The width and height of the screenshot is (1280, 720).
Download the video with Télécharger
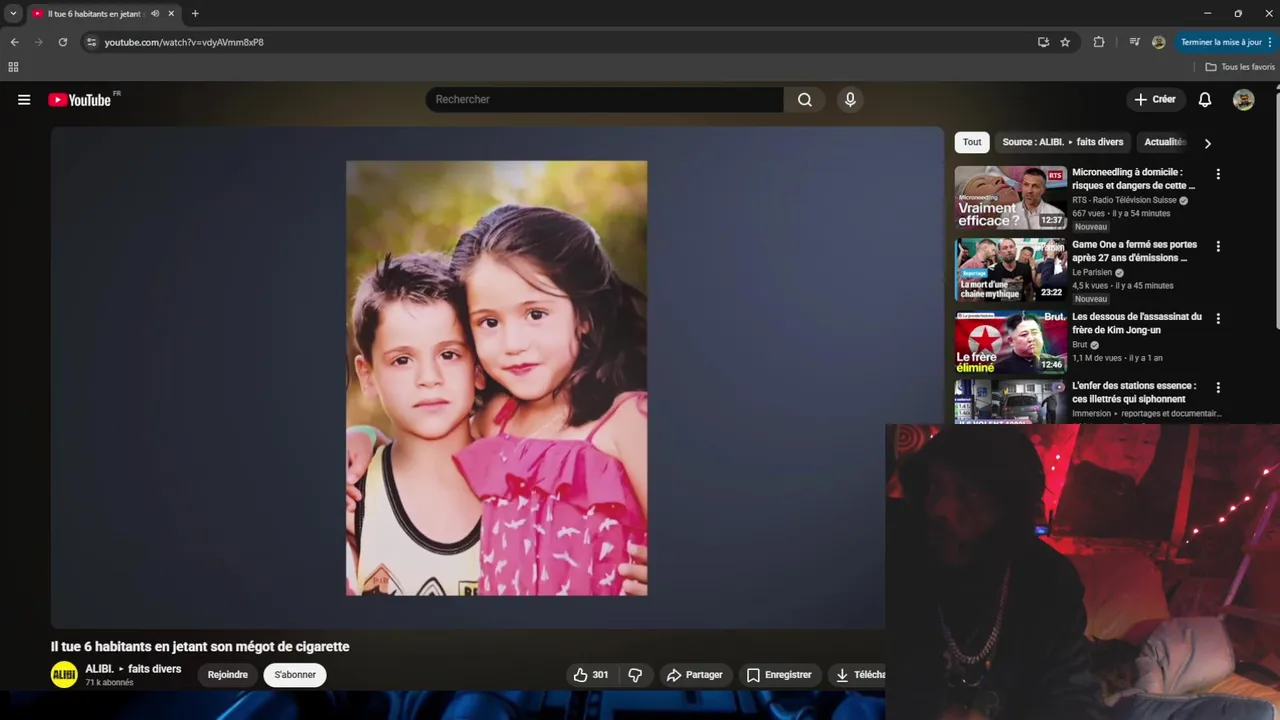click(x=858, y=675)
